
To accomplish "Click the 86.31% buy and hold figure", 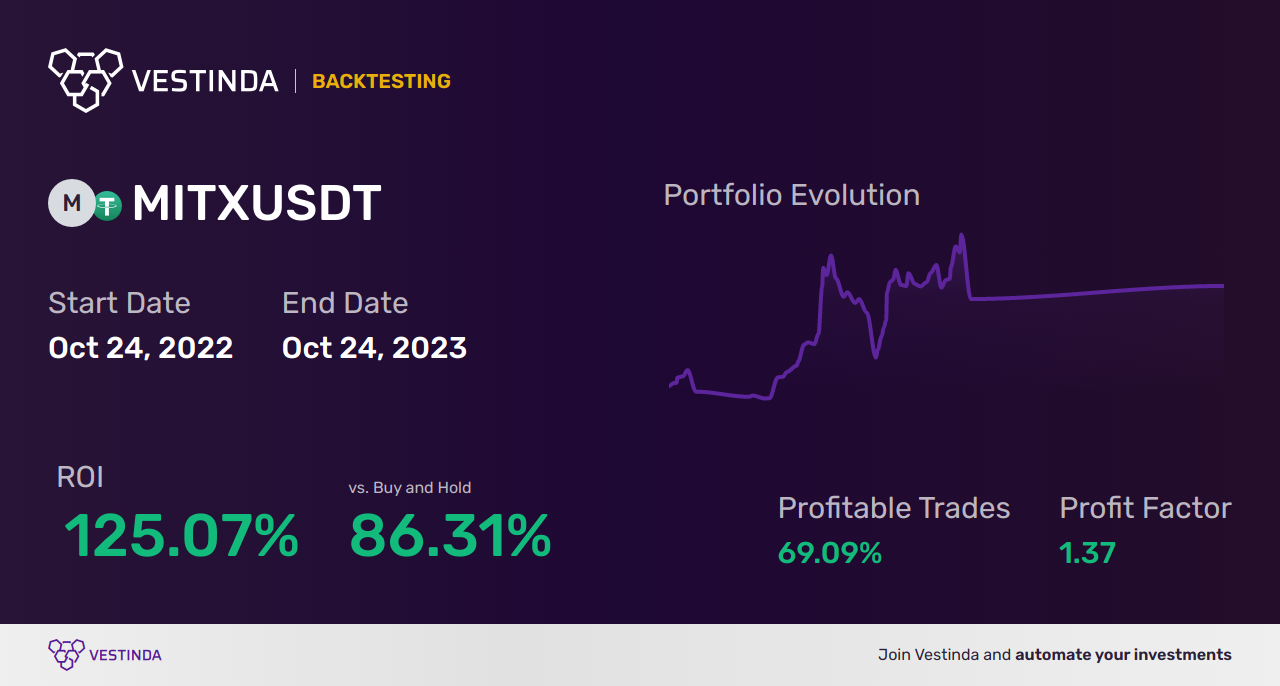I will (450, 536).
